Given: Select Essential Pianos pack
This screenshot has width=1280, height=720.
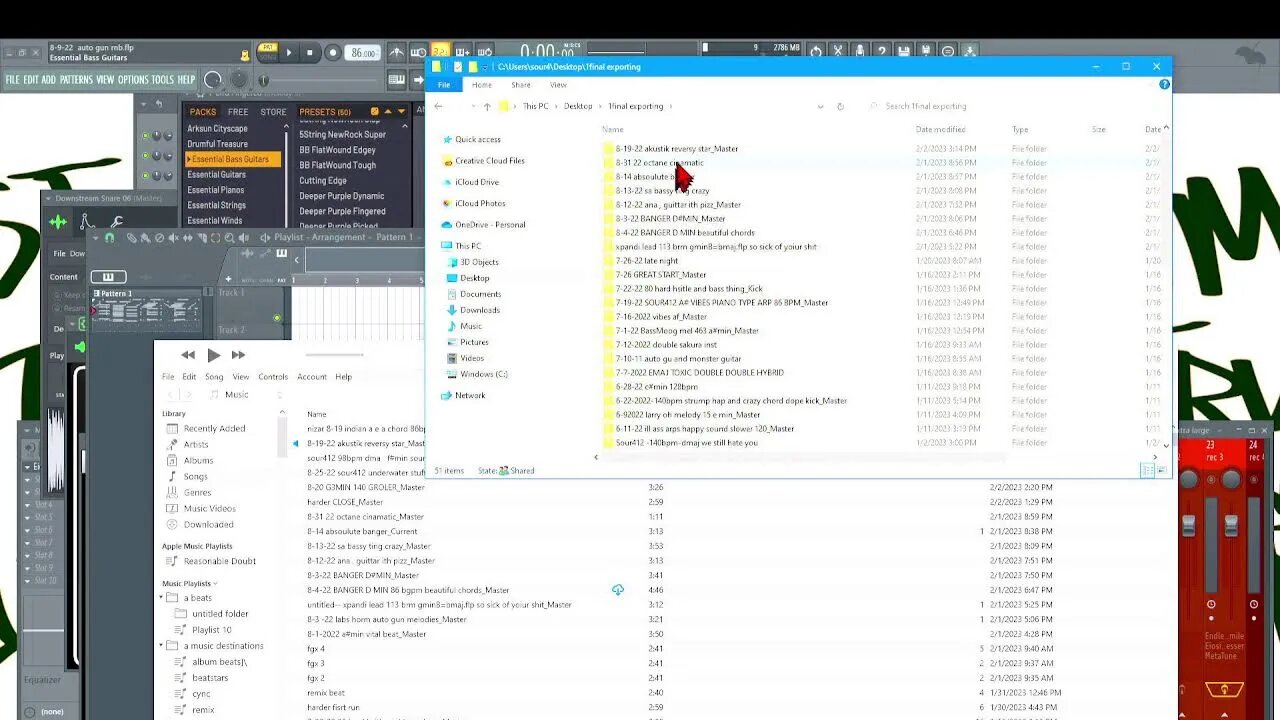Looking at the screenshot, I should pos(216,190).
